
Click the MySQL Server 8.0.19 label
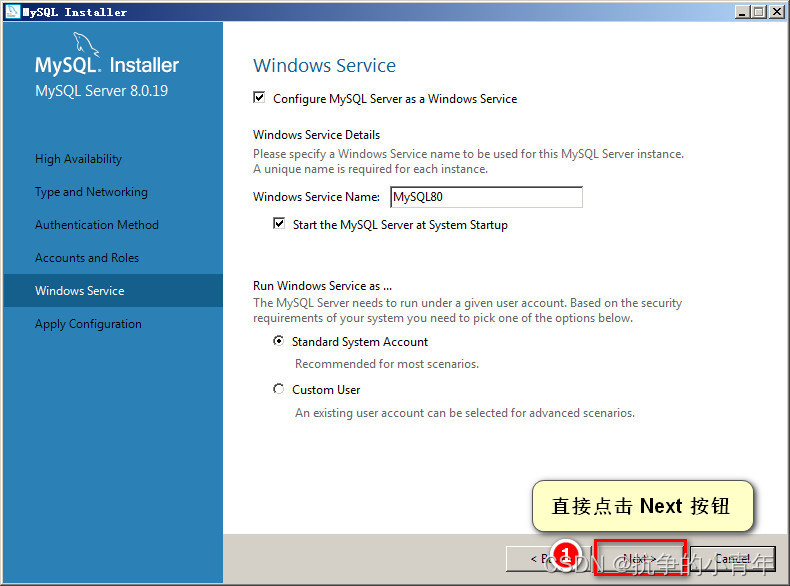point(101,91)
